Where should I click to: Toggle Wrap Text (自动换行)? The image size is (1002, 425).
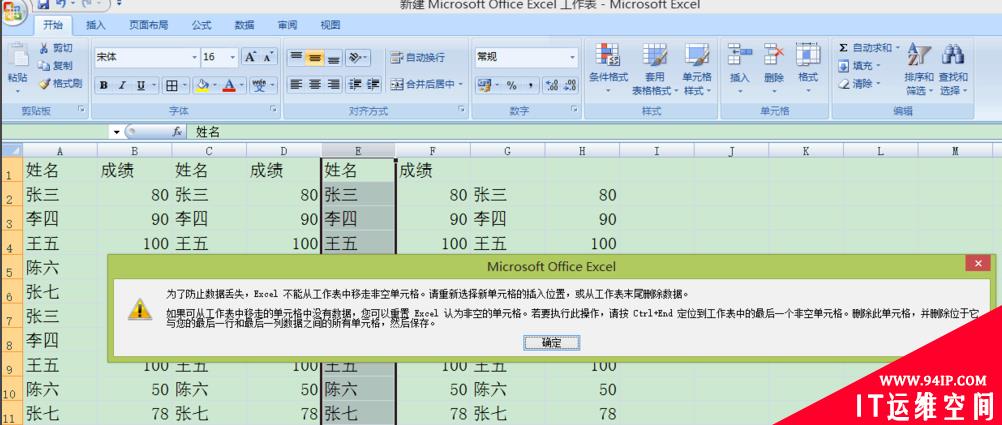click(x=418, y=58)
